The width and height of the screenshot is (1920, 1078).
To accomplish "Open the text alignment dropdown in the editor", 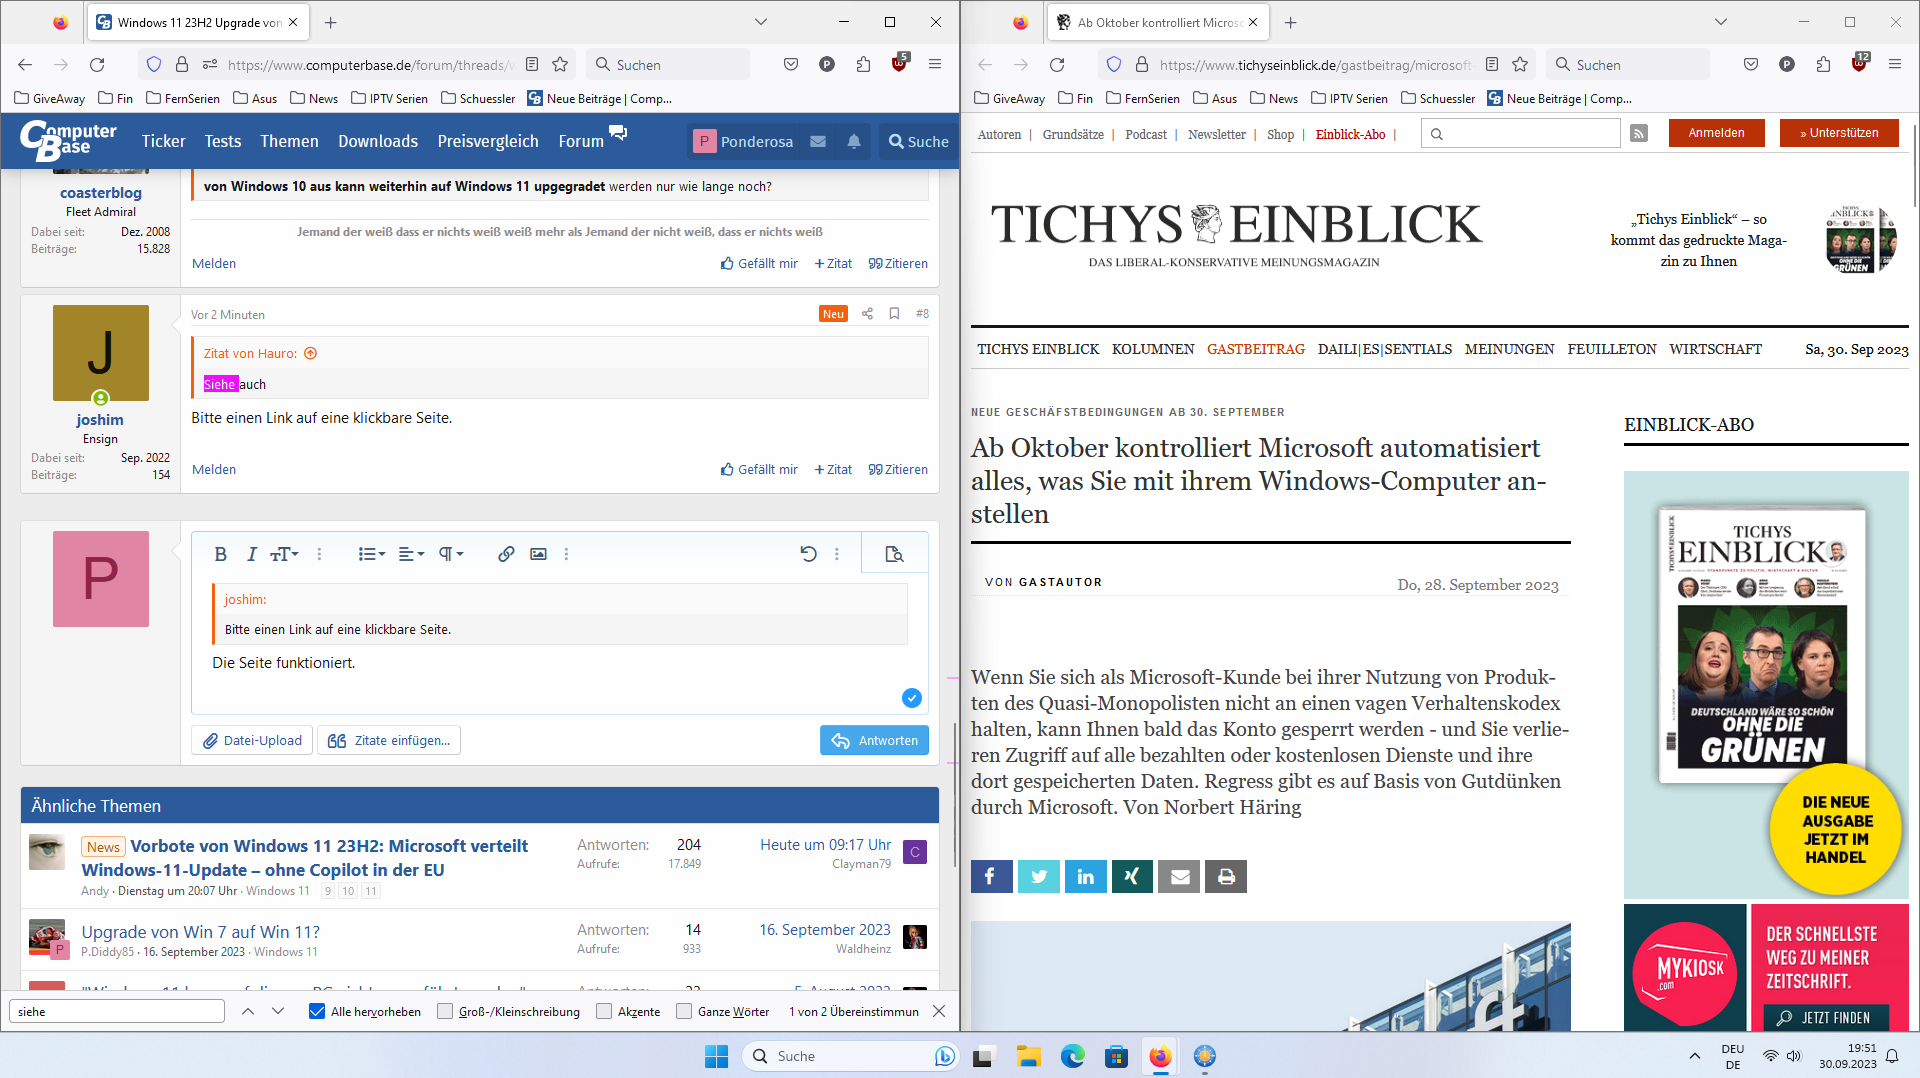I will (411, 554).
